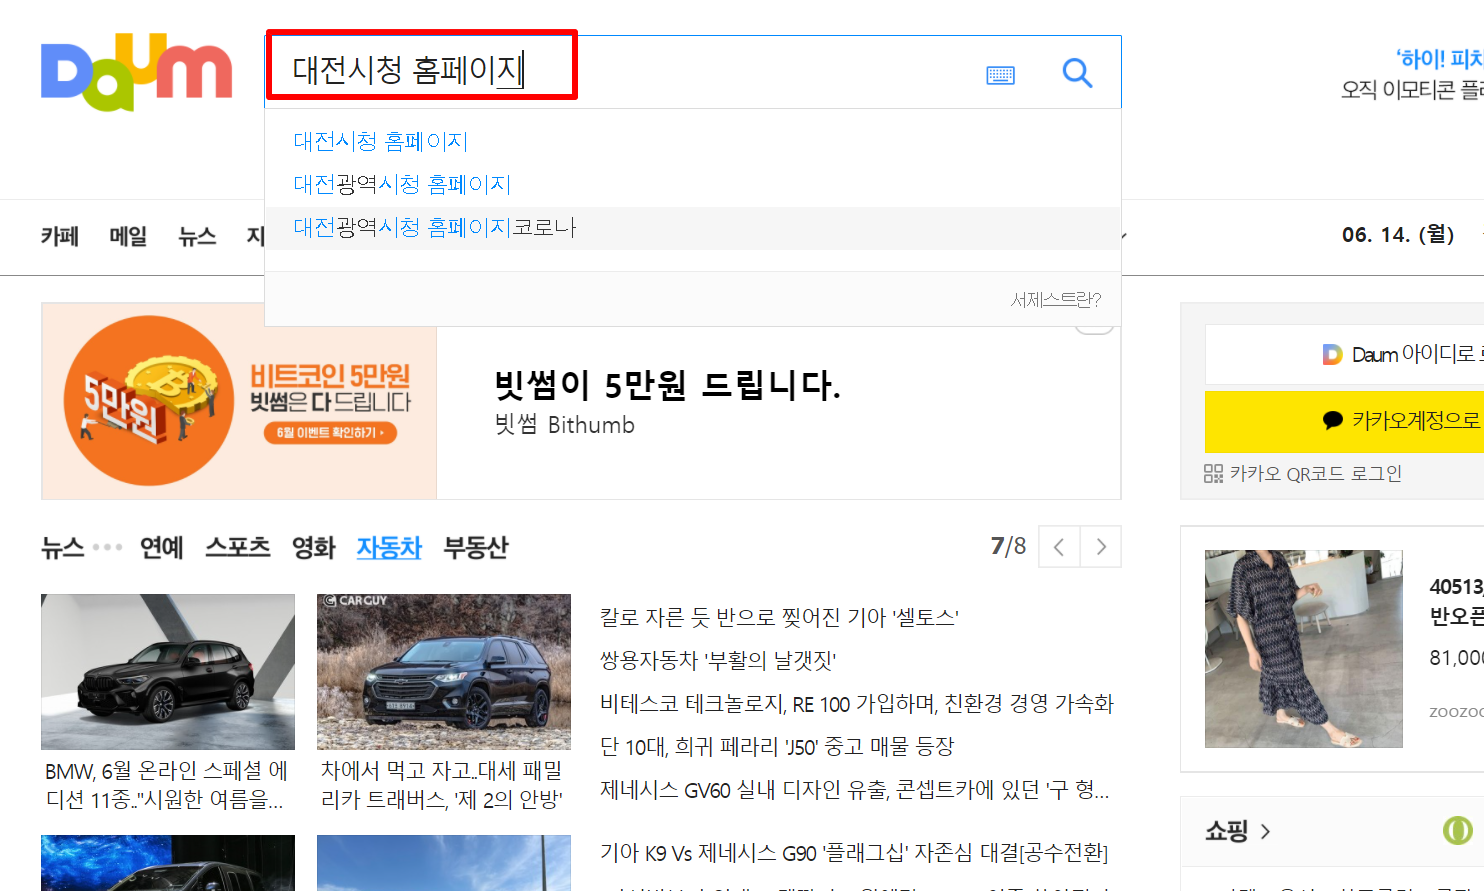Open the Chevrolet Traverse CARGUY thumbnail
The image size is (1484, 891).
pyautogui.click(x=444, y=672)
